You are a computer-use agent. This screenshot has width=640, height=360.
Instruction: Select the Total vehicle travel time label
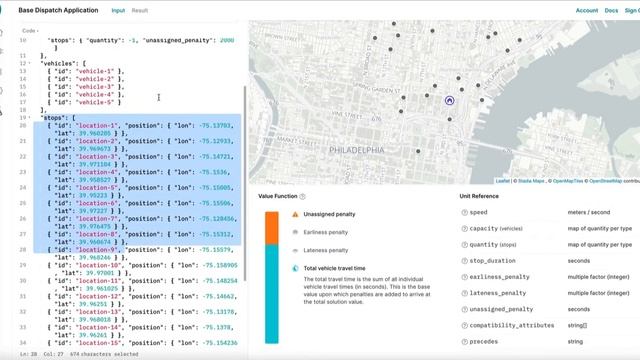click(x=334, y=268)
